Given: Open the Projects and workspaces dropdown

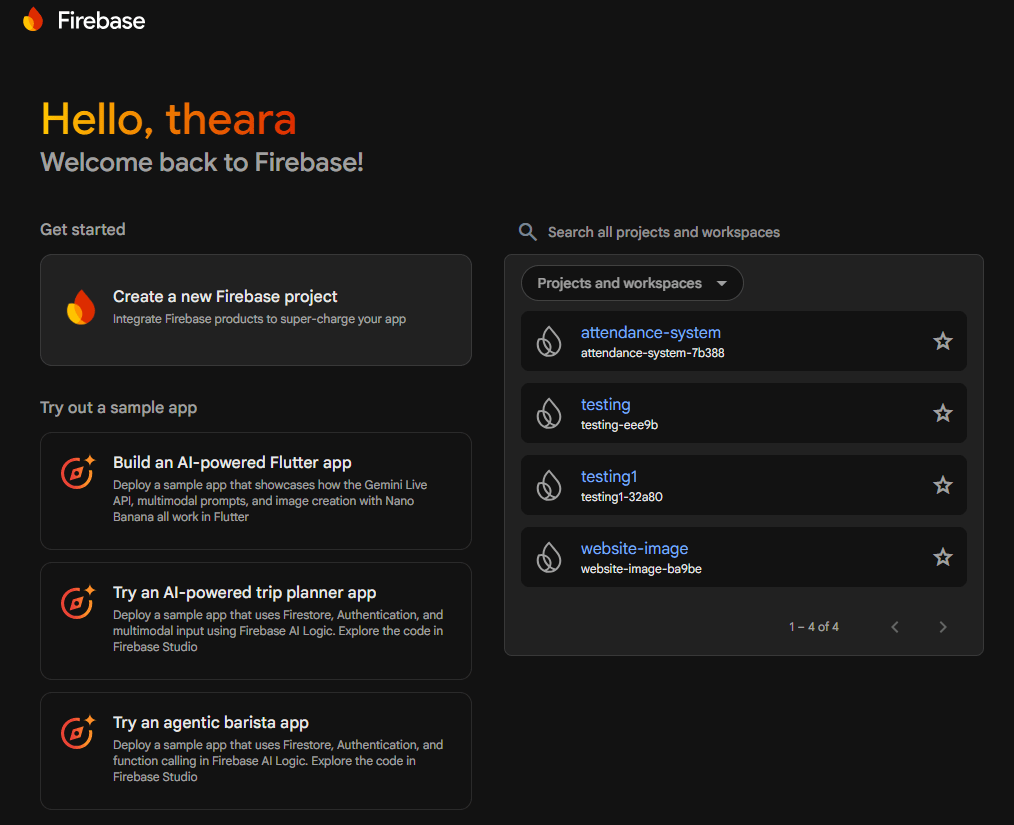Looking at the screenshot, I should pos(631,283).
